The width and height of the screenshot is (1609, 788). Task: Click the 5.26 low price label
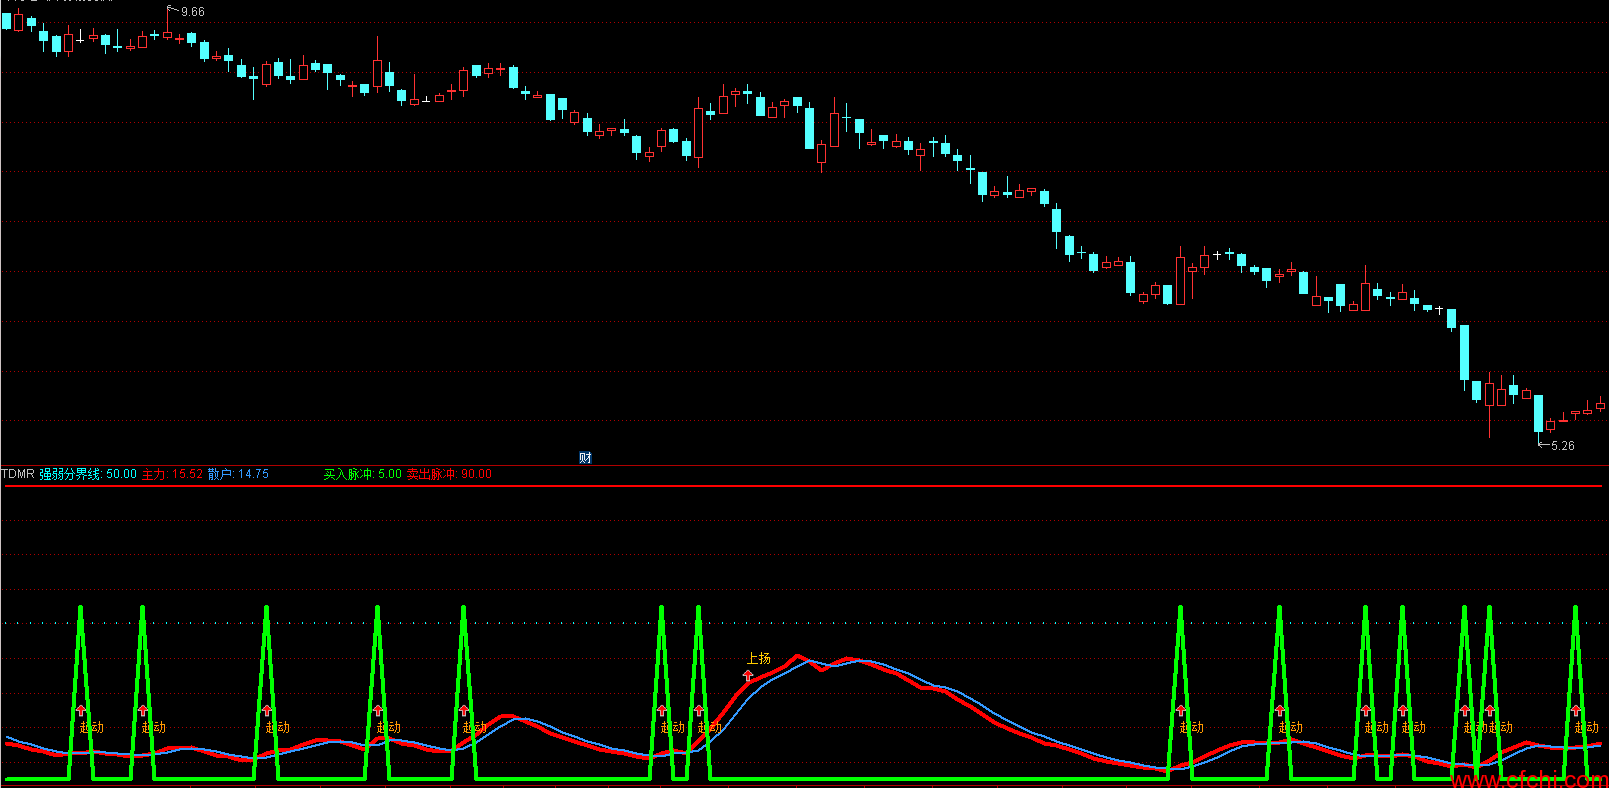pos(1563,446)
